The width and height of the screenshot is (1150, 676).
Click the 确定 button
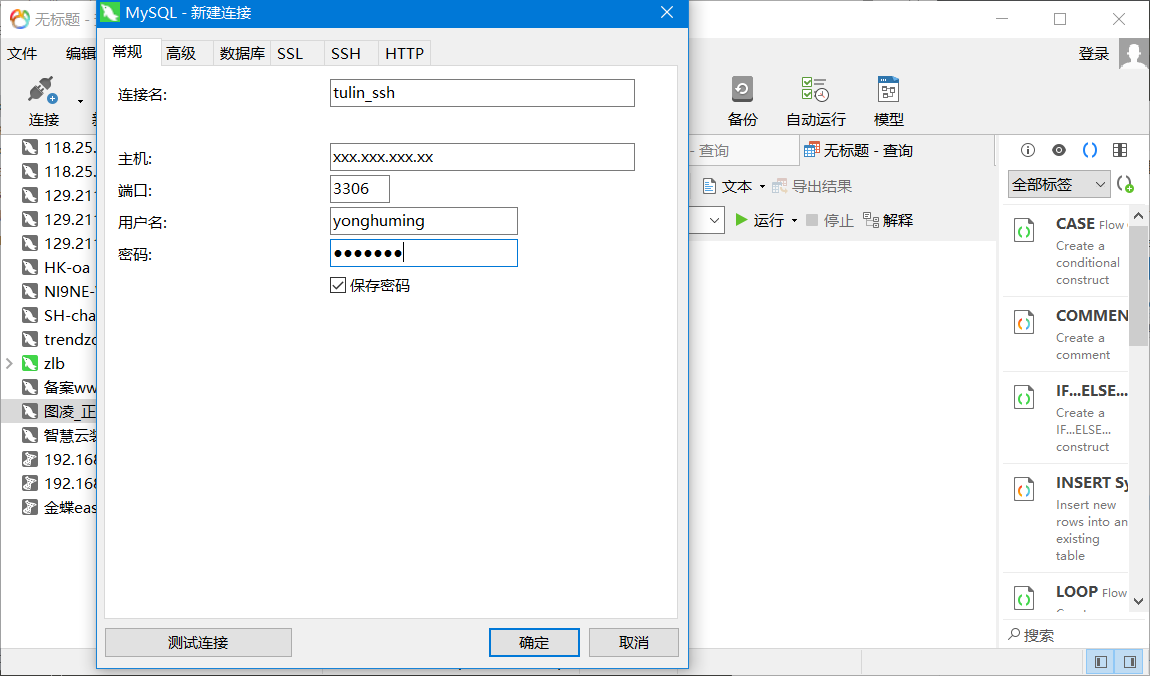[x=534, y=642]
